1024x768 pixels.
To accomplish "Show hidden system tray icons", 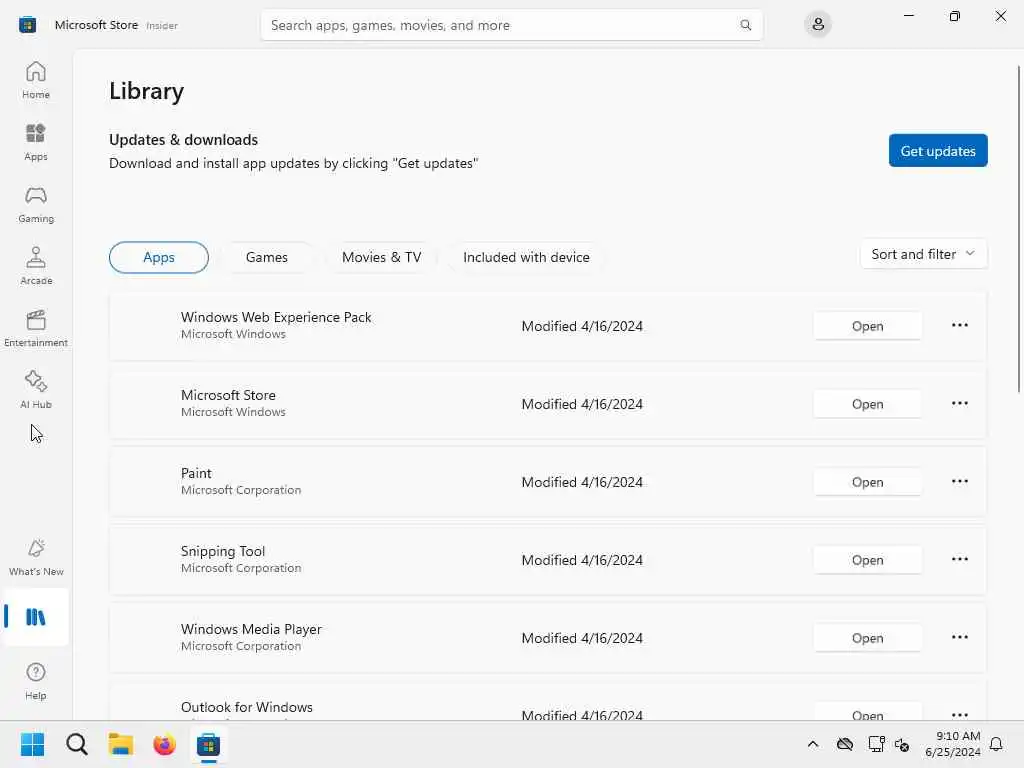I will point(812,744).
